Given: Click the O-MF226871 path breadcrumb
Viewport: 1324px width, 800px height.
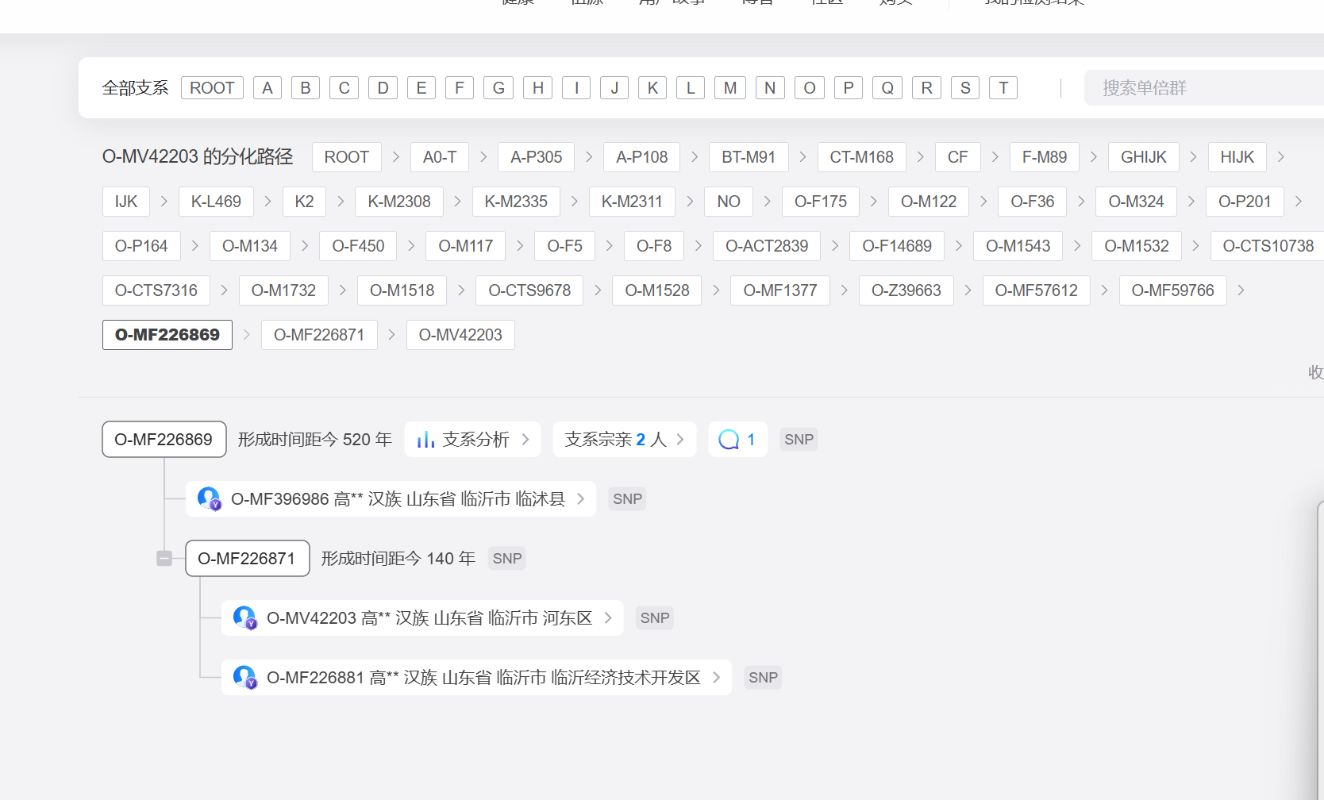Looking at the screenshot, I should [x=319, y=335].
